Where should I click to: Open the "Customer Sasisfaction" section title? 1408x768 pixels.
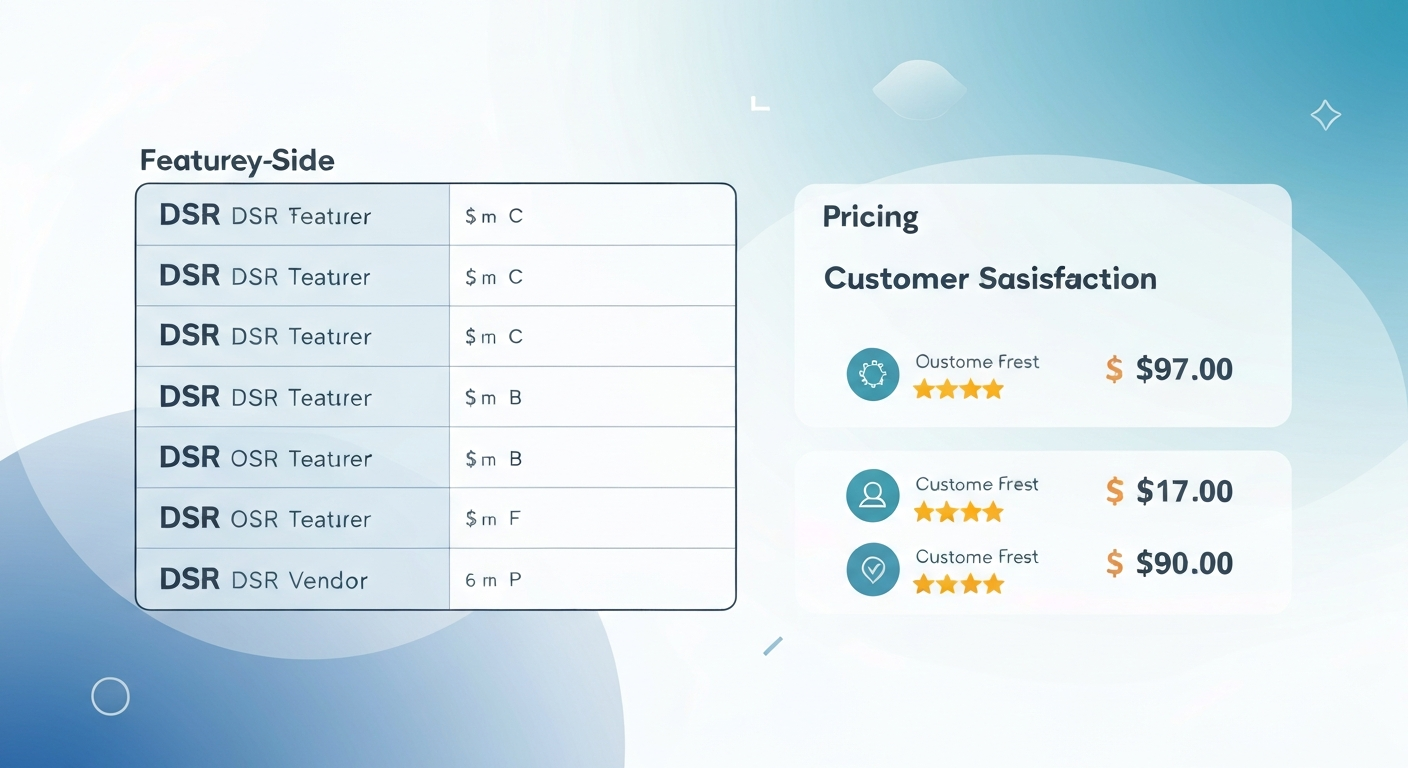[990, 278]
